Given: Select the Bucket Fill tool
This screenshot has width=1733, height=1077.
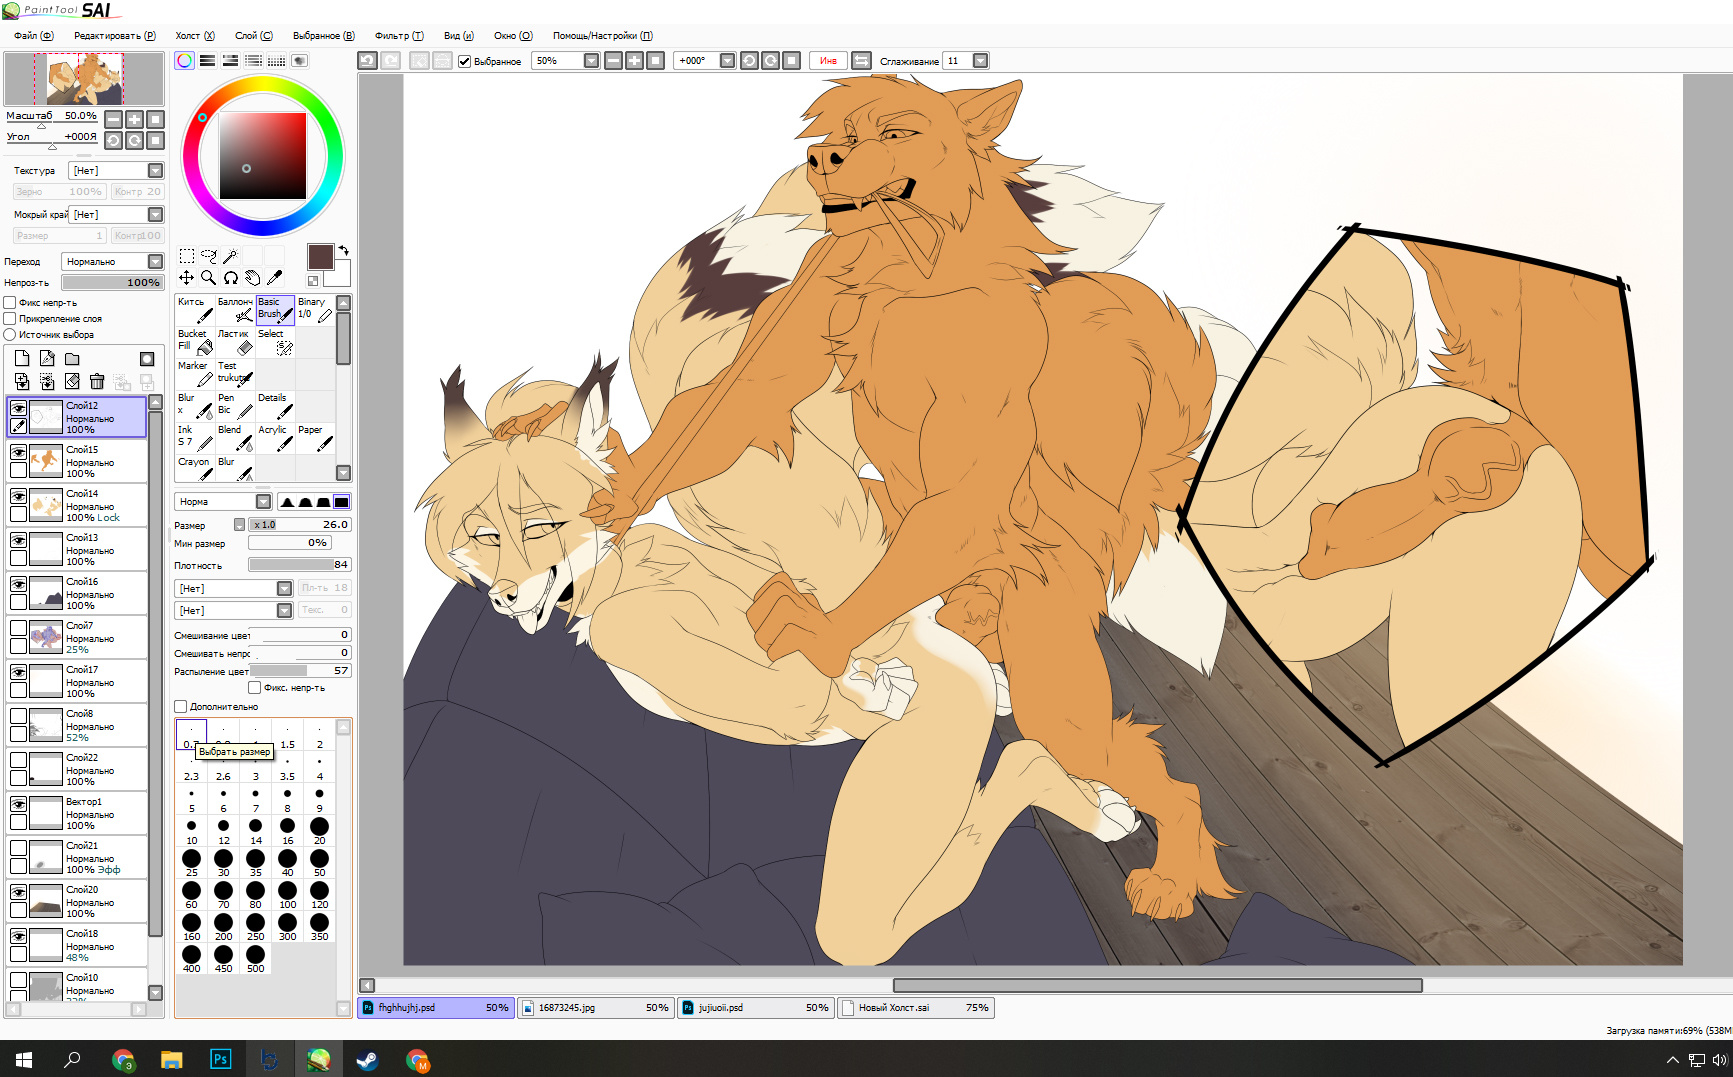Looking at the screenshot, I should coord(195,341).
